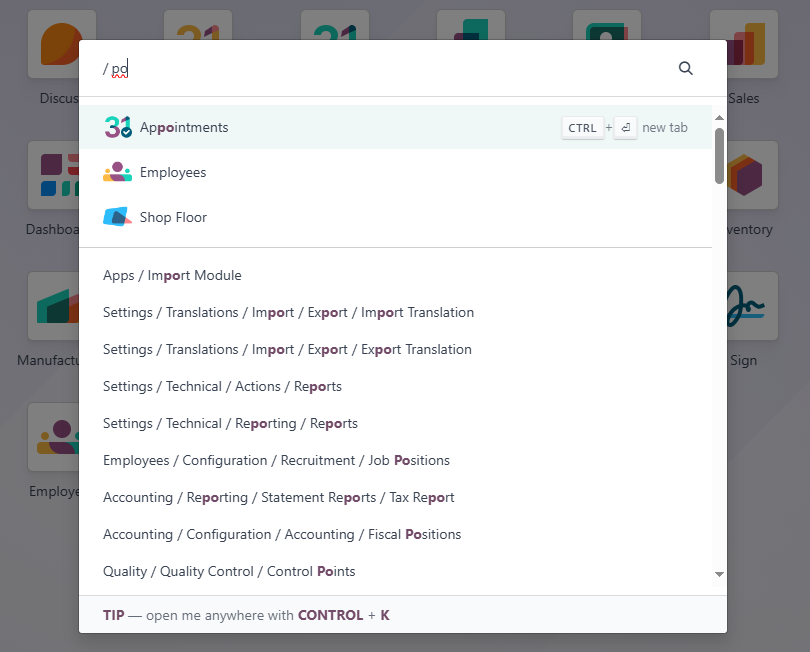Choose the Import Translation settings result
810x652 pixels.
coord(288,312)
